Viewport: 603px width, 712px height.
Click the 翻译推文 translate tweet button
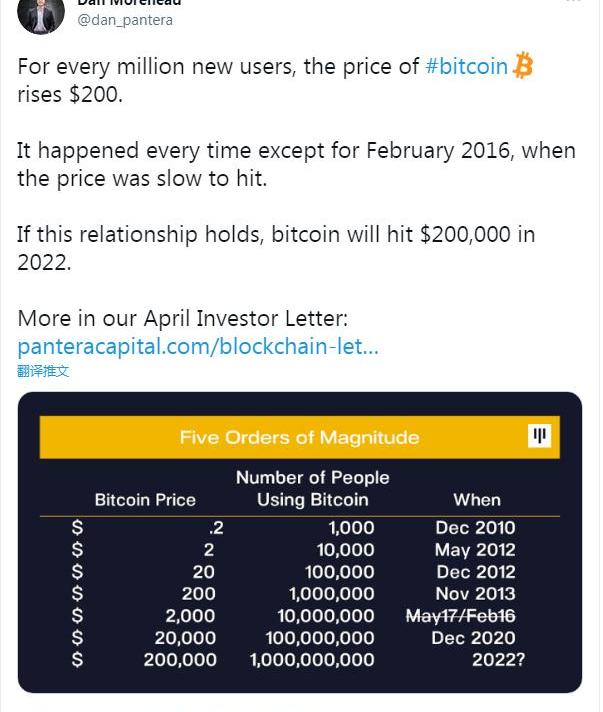click(x=43, y=371)
